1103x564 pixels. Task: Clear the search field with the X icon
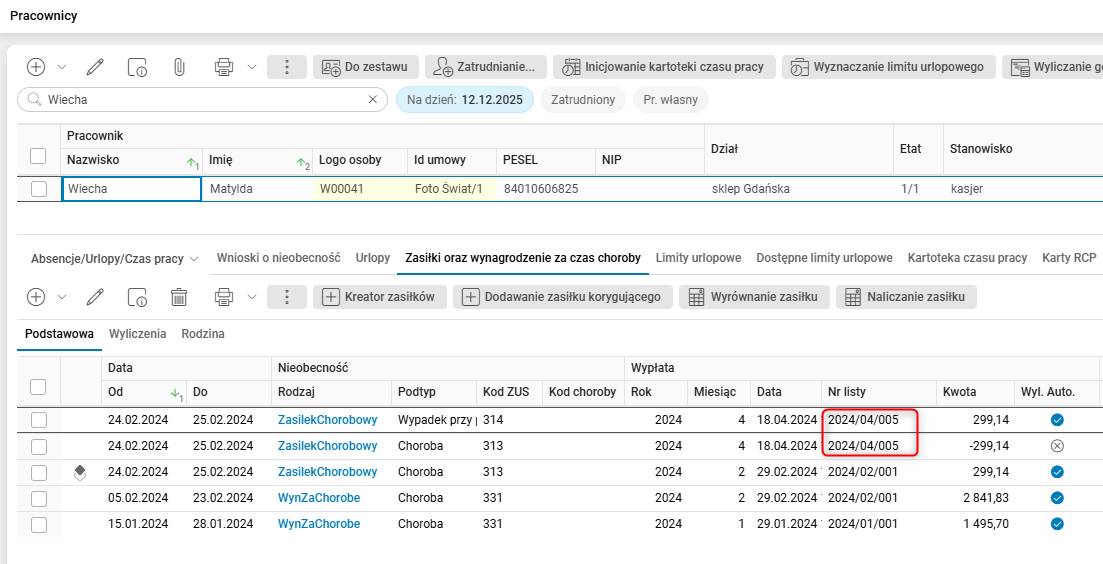tap(373, 100)
